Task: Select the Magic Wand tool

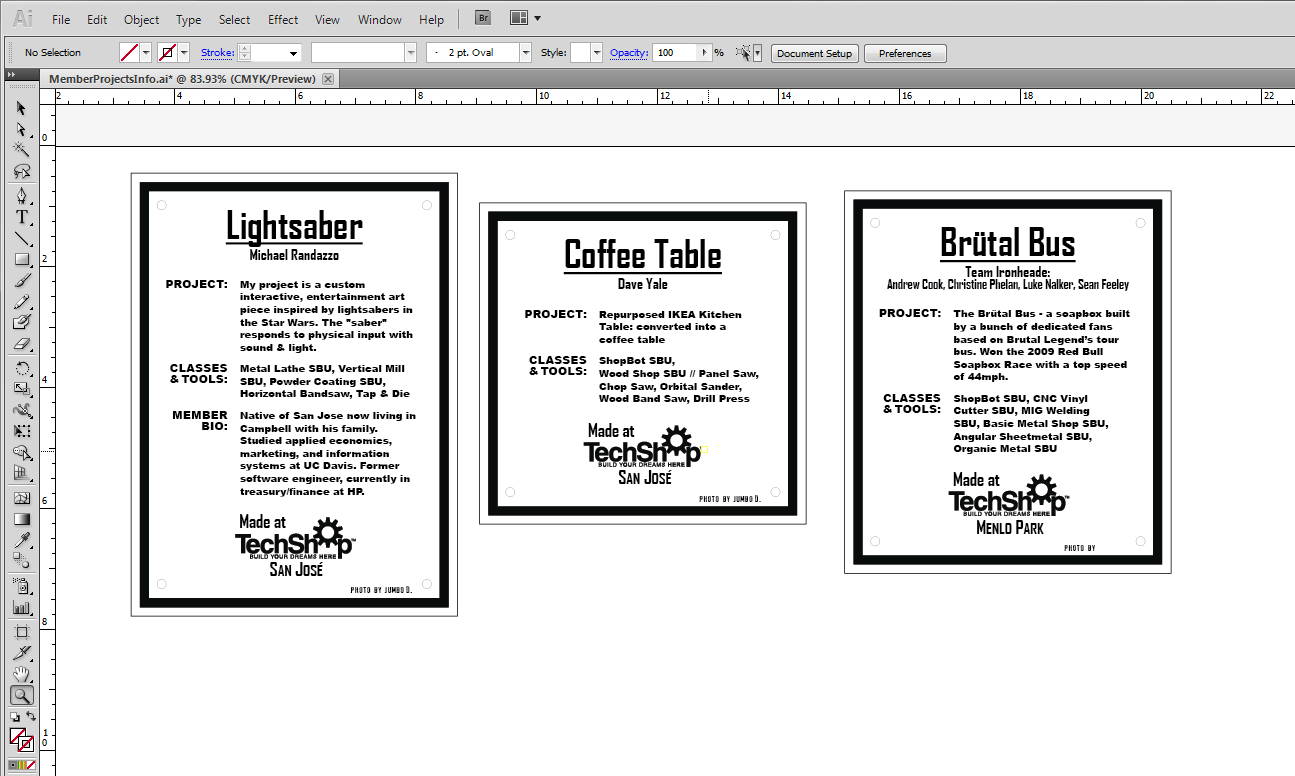Action: [x=21, y=149]
